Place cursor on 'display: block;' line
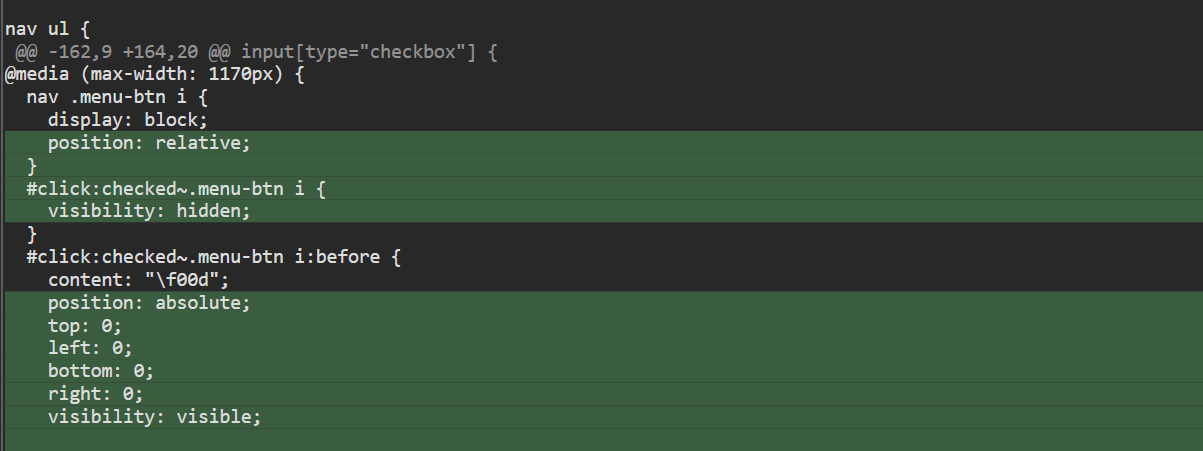The height and width of the screenshot is (451, 1203). [127, 120]
